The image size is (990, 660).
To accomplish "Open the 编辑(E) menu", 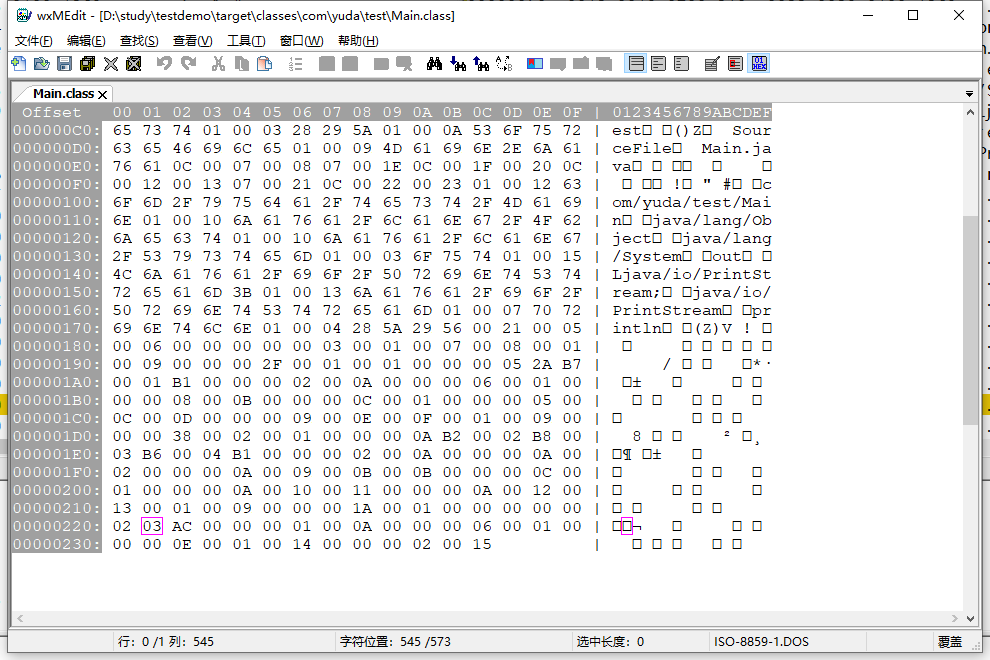I will click(86, 41).
